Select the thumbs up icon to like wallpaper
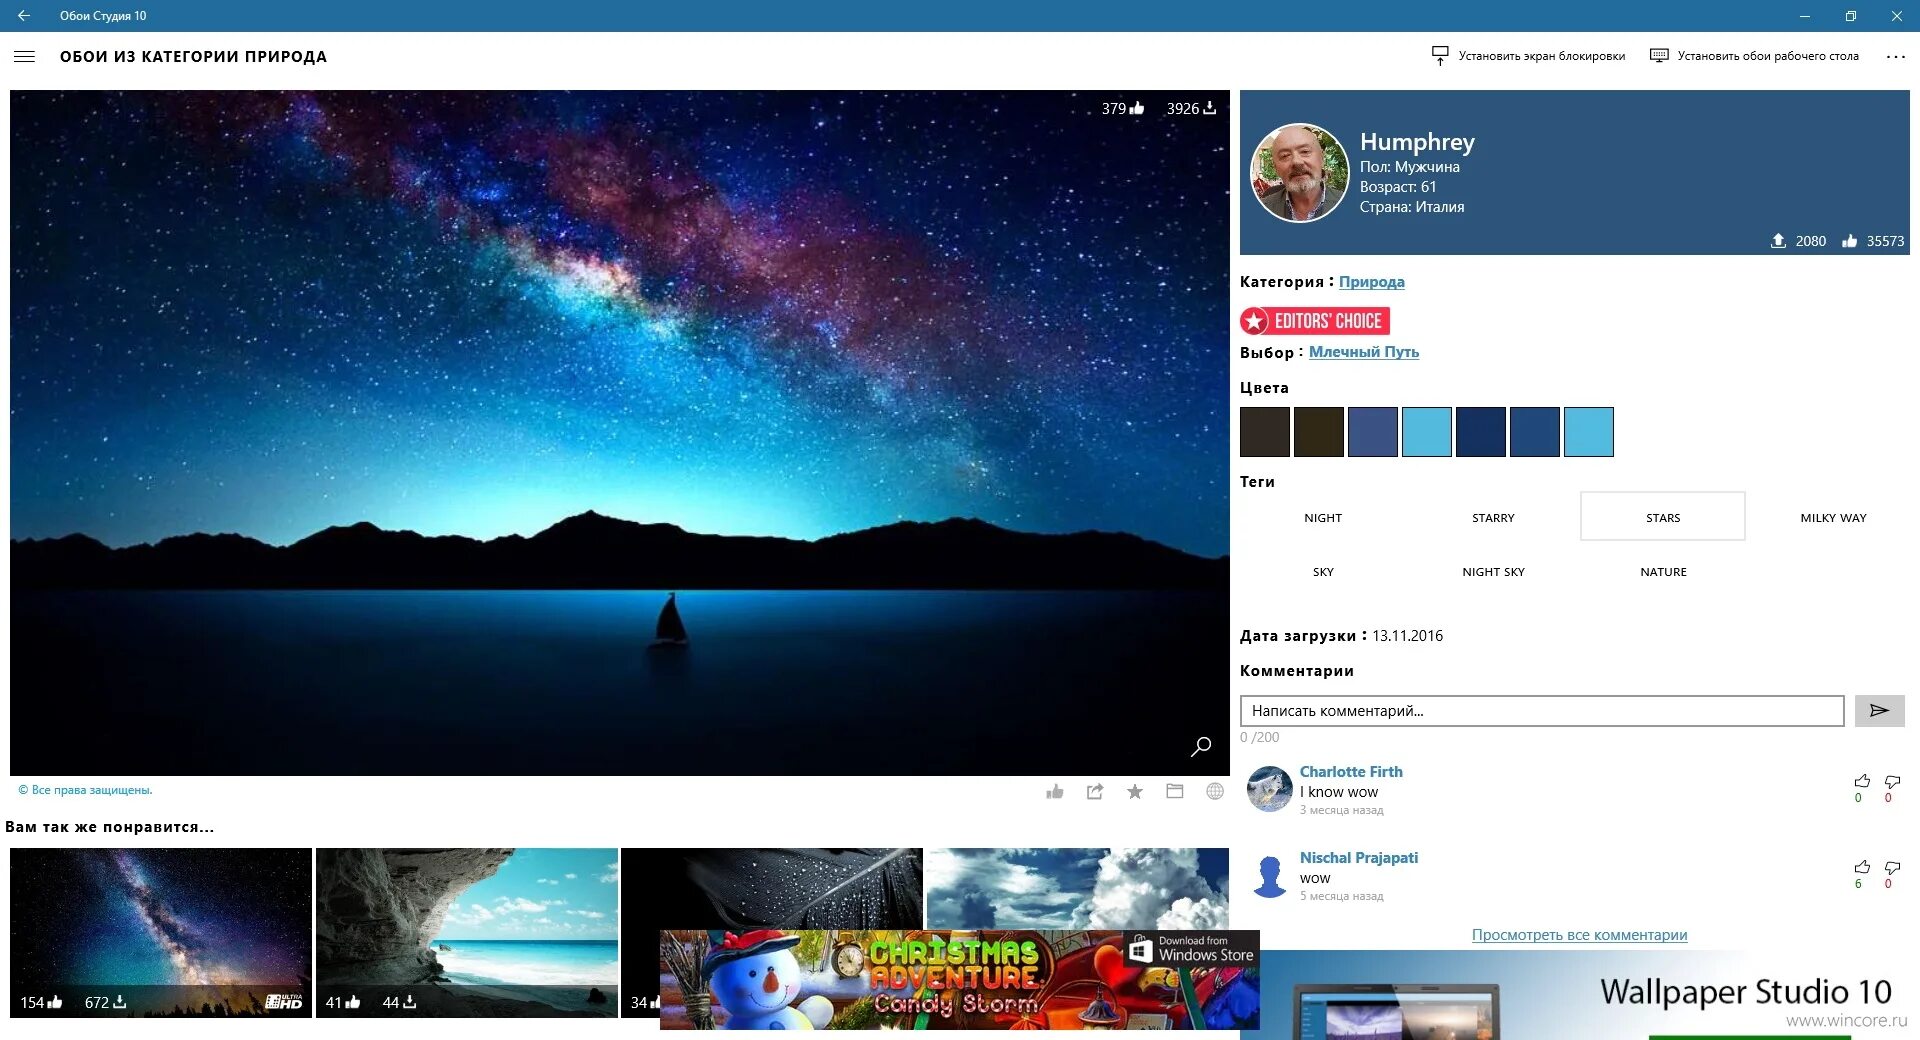 [x=1055, y=791]
